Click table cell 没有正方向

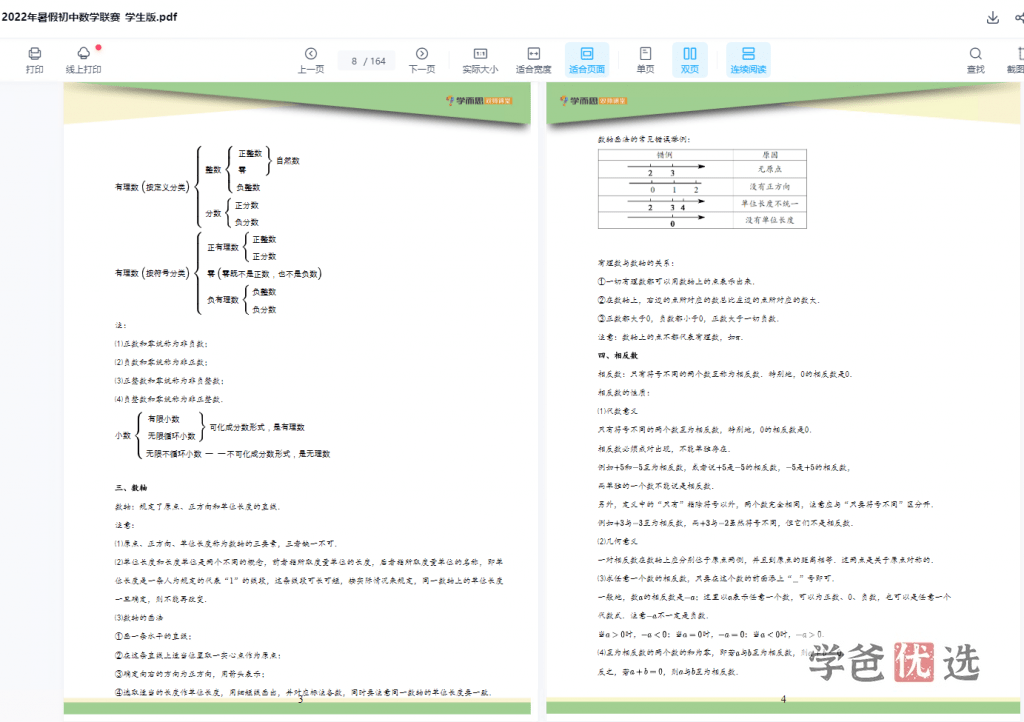click(x=769, y=187)
